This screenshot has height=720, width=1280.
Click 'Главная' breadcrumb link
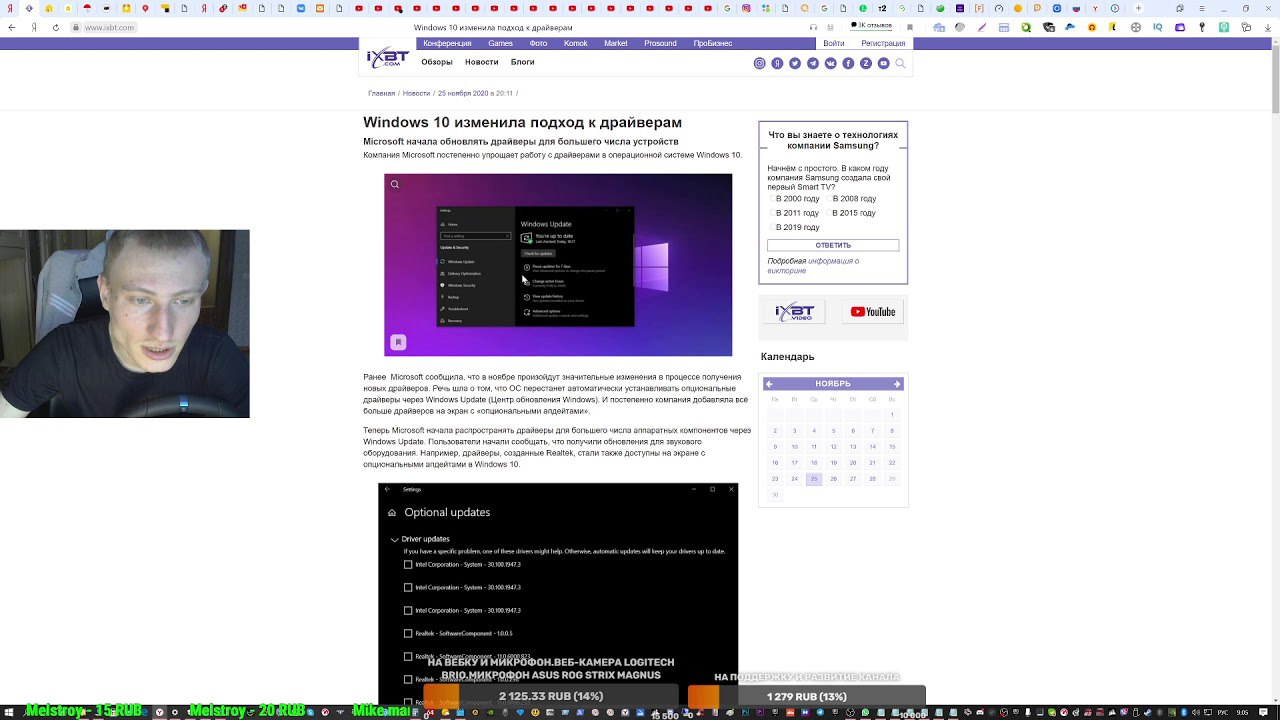click(x=381, y=93)
